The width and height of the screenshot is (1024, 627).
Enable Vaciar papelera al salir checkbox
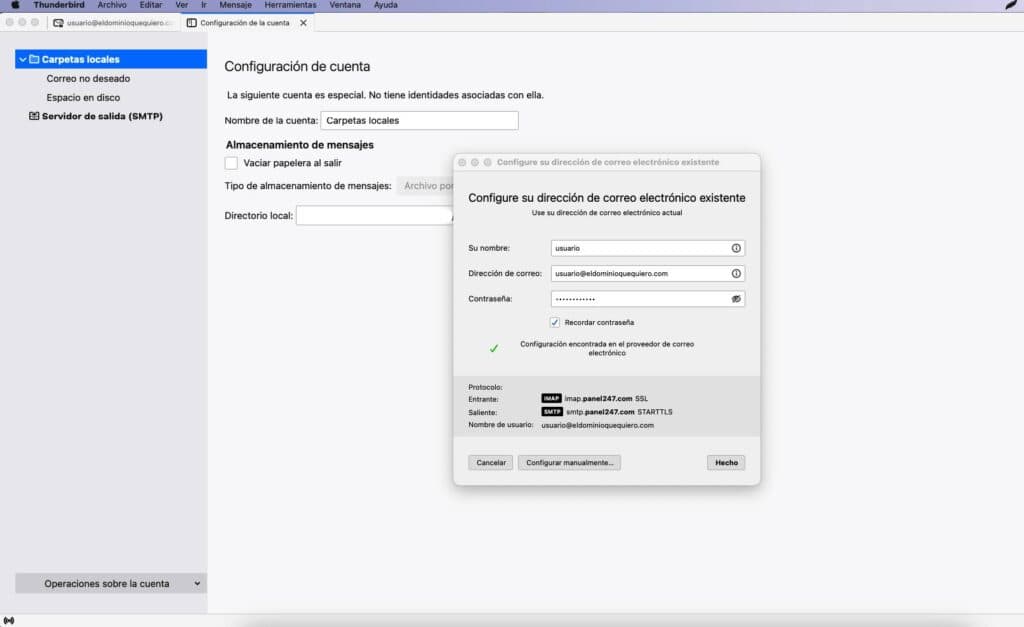click(231, 163)
